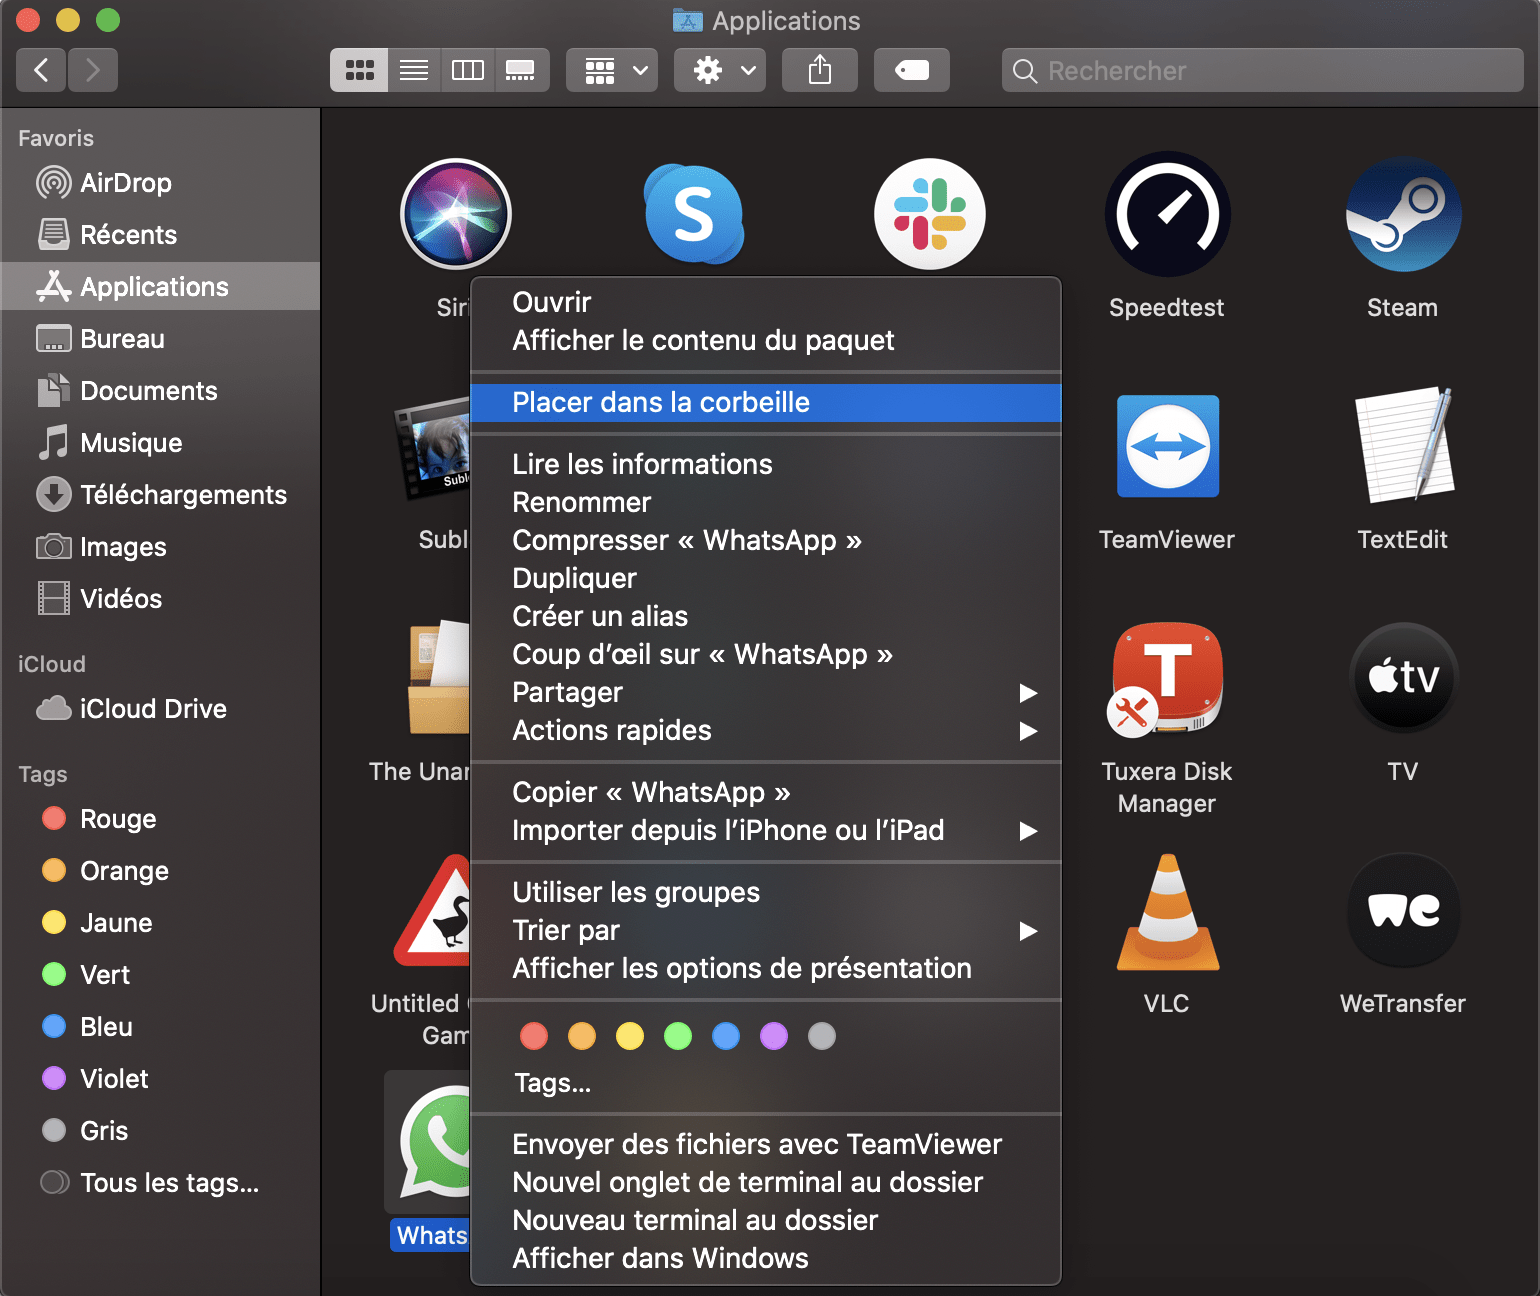Viewport: 1540px width, 1296px height.
Task: Go to Téléchargements in sidebar
Action: click(x=183, y=495)
